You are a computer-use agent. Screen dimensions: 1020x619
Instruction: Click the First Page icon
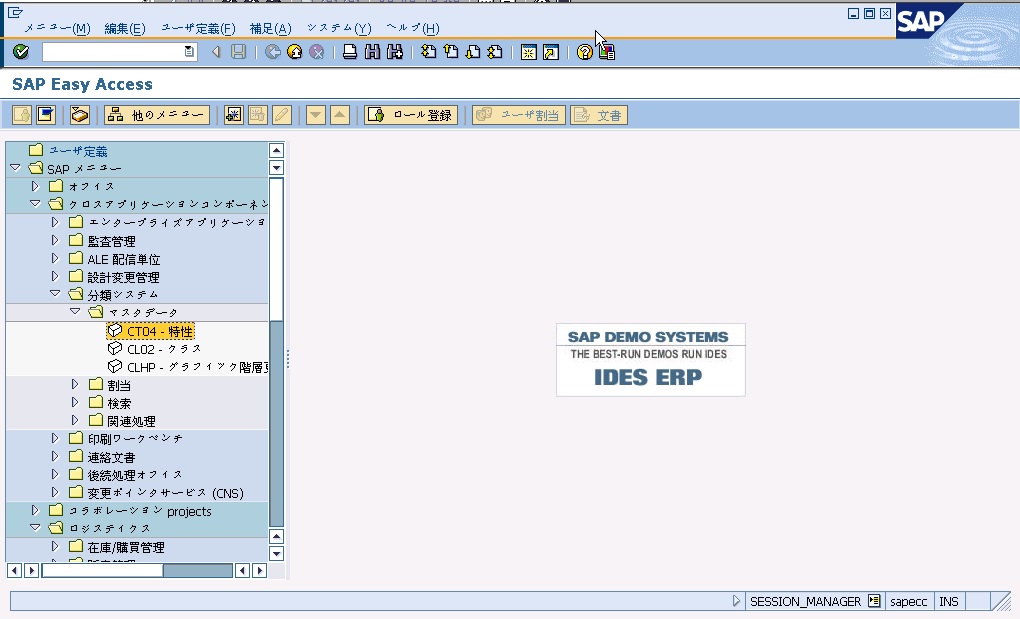pyautogui.click(x=429, y=51)
